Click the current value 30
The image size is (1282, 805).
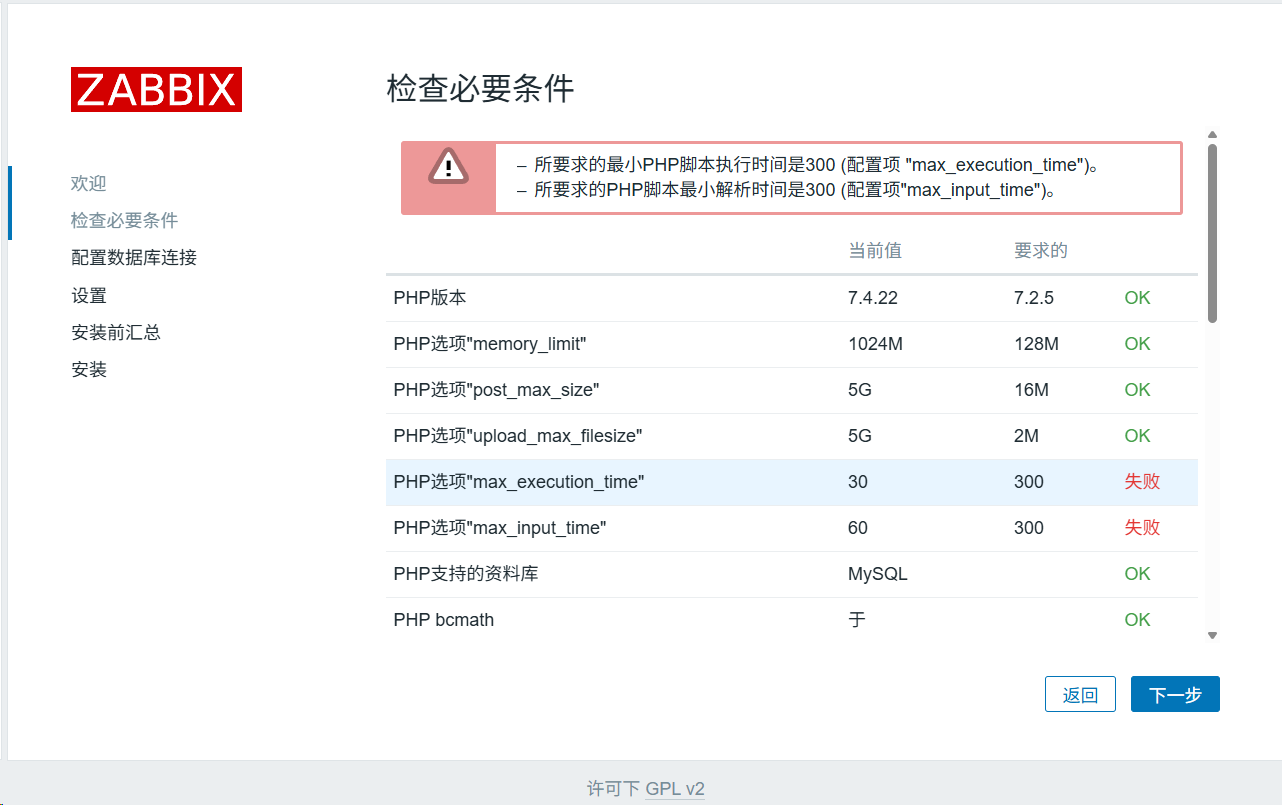(858, 482)
